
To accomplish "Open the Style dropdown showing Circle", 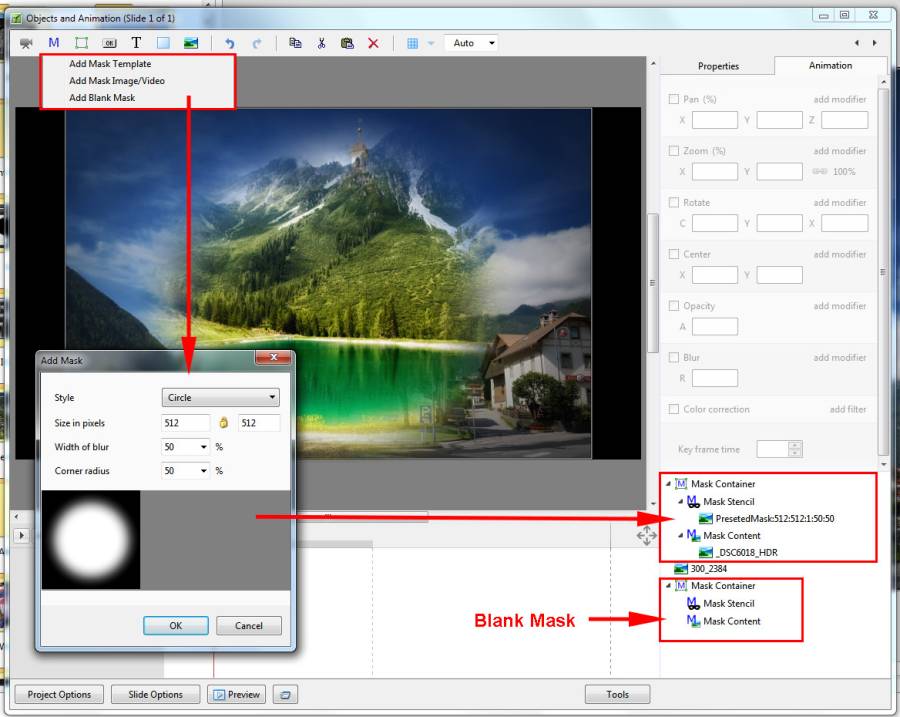I will point(220,397).
